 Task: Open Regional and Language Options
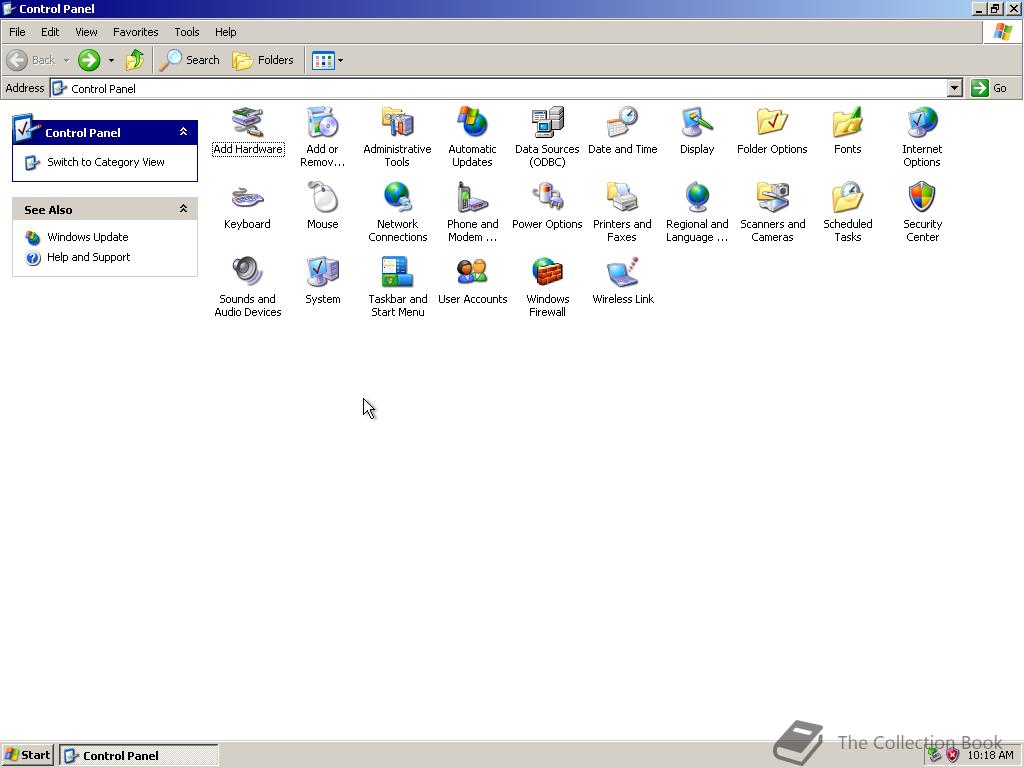tap(697, 212)
